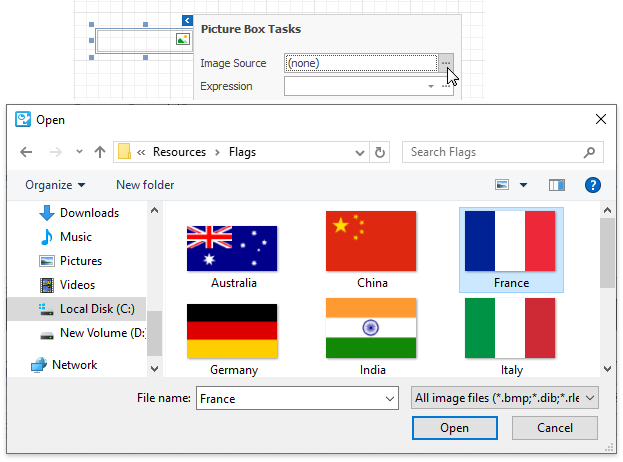Open the view options dropdown arrow
This screenshot has height=462, width=623.
524,185
